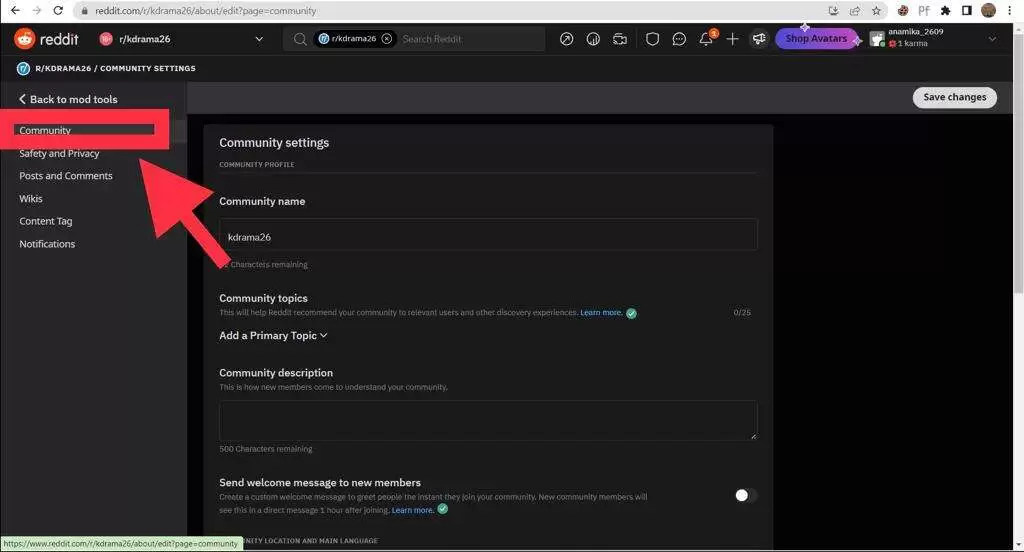Click the Community settings heading
Image resolution: width=1024 pixels, height=552 pixels.
(x=274, y=143)
